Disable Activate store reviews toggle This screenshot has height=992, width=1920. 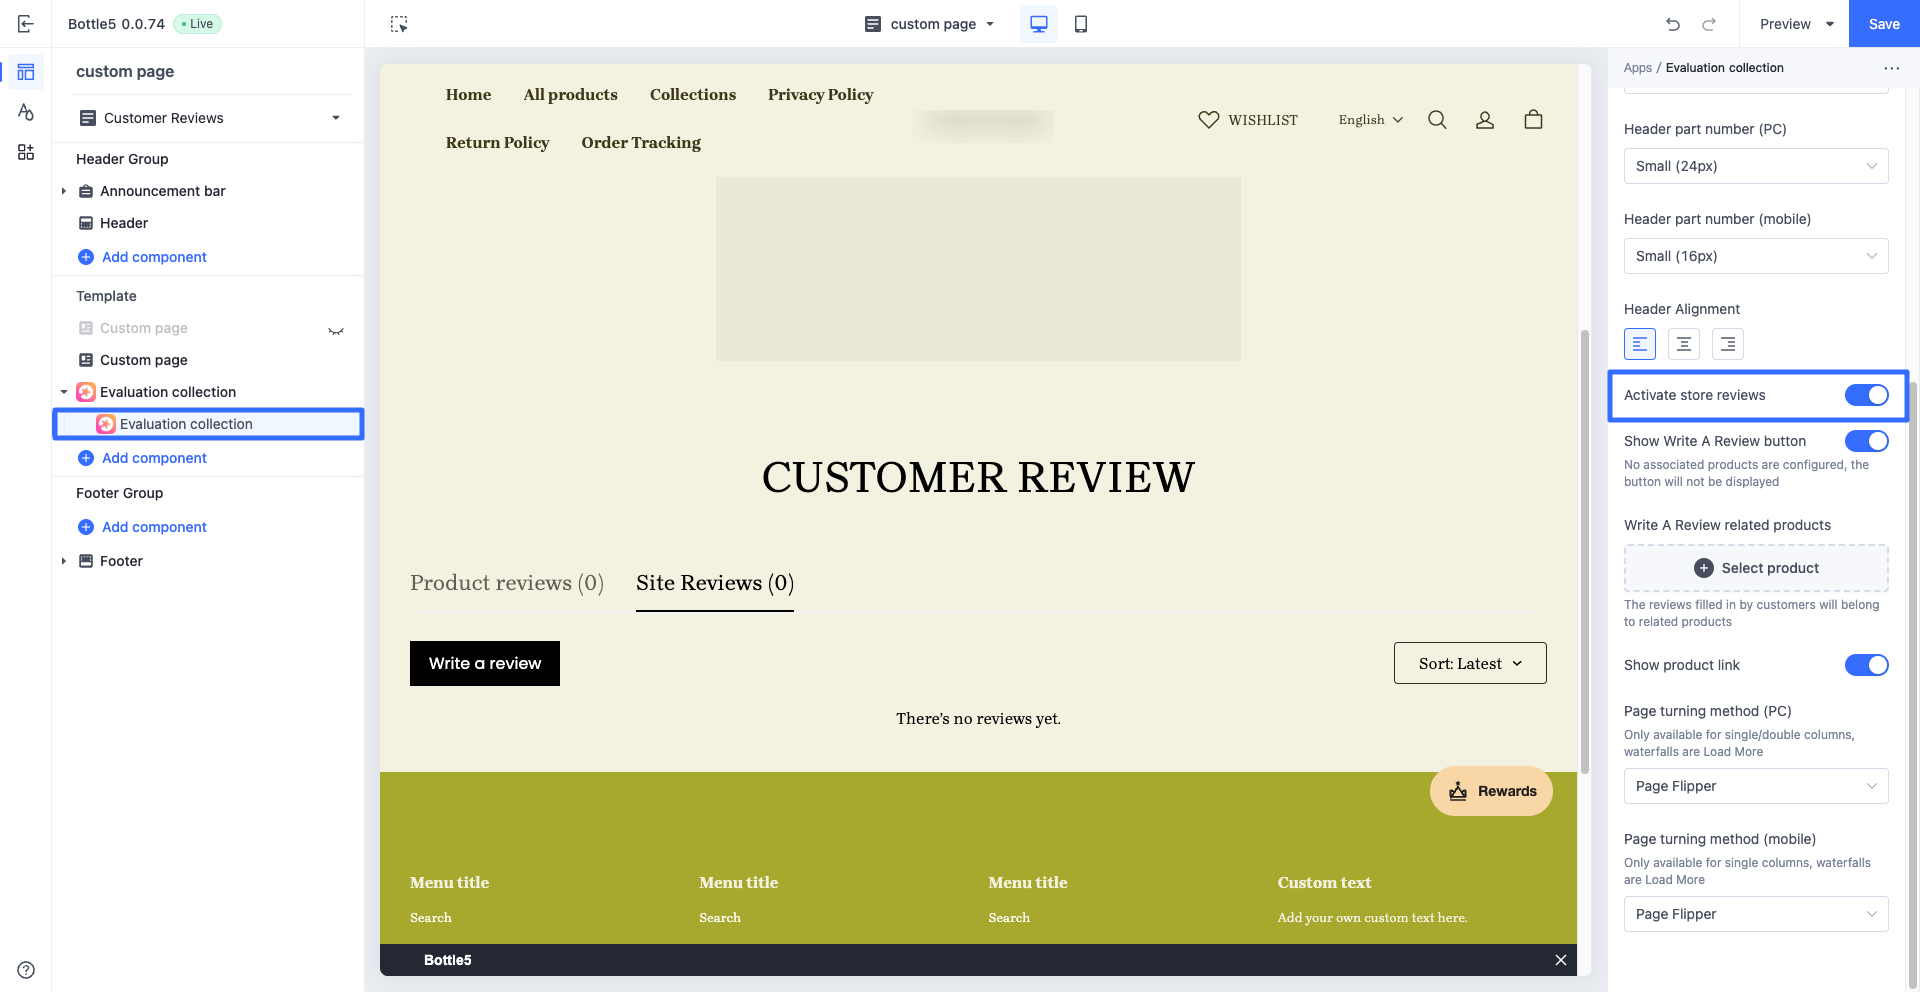tap(1866, 395)
